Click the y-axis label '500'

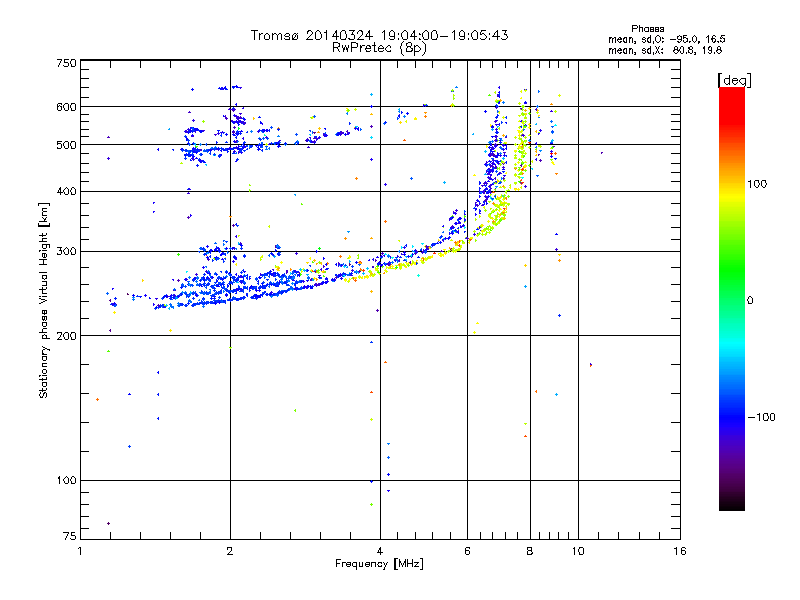tap(66, 145)
